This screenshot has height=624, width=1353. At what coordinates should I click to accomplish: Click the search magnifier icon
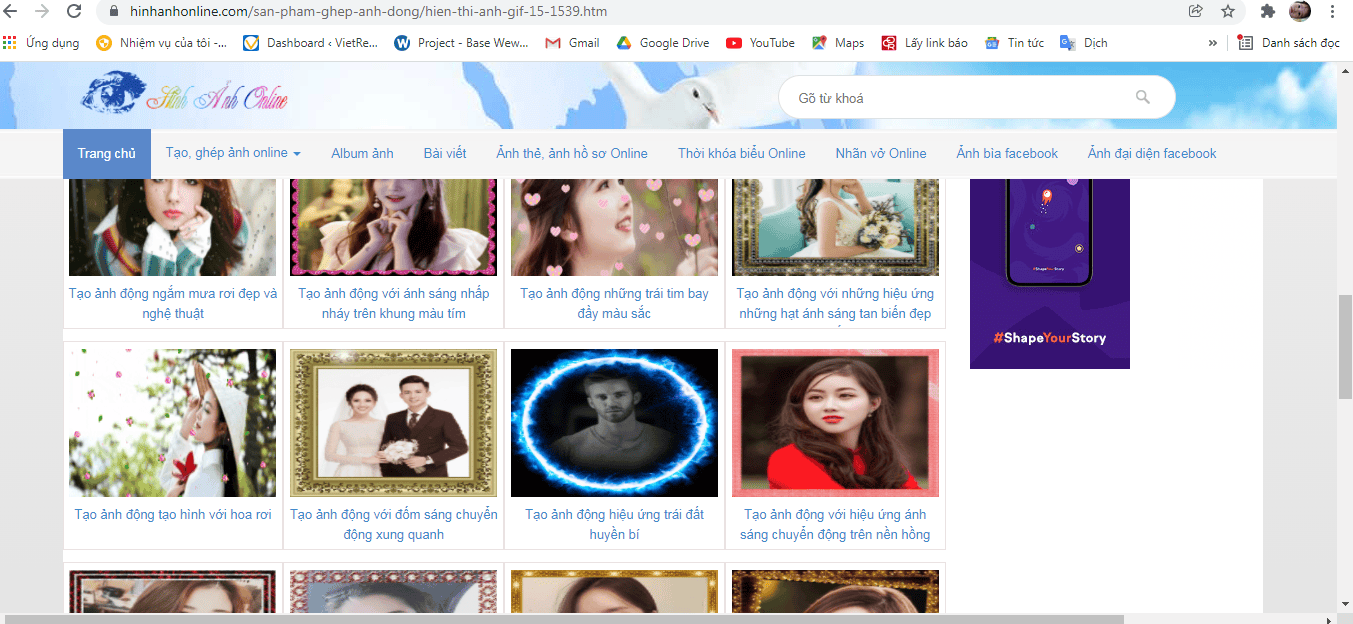click(x=1143, y=96)
